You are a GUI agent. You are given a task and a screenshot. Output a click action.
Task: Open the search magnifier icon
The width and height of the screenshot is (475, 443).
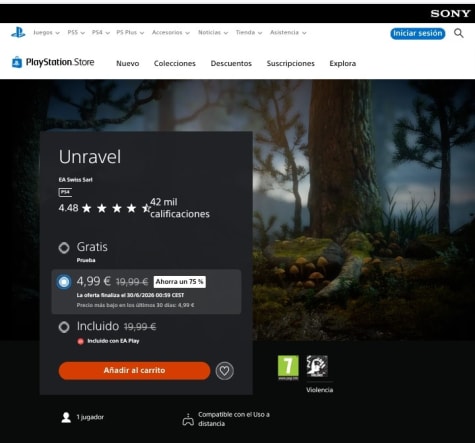[459, 33]
